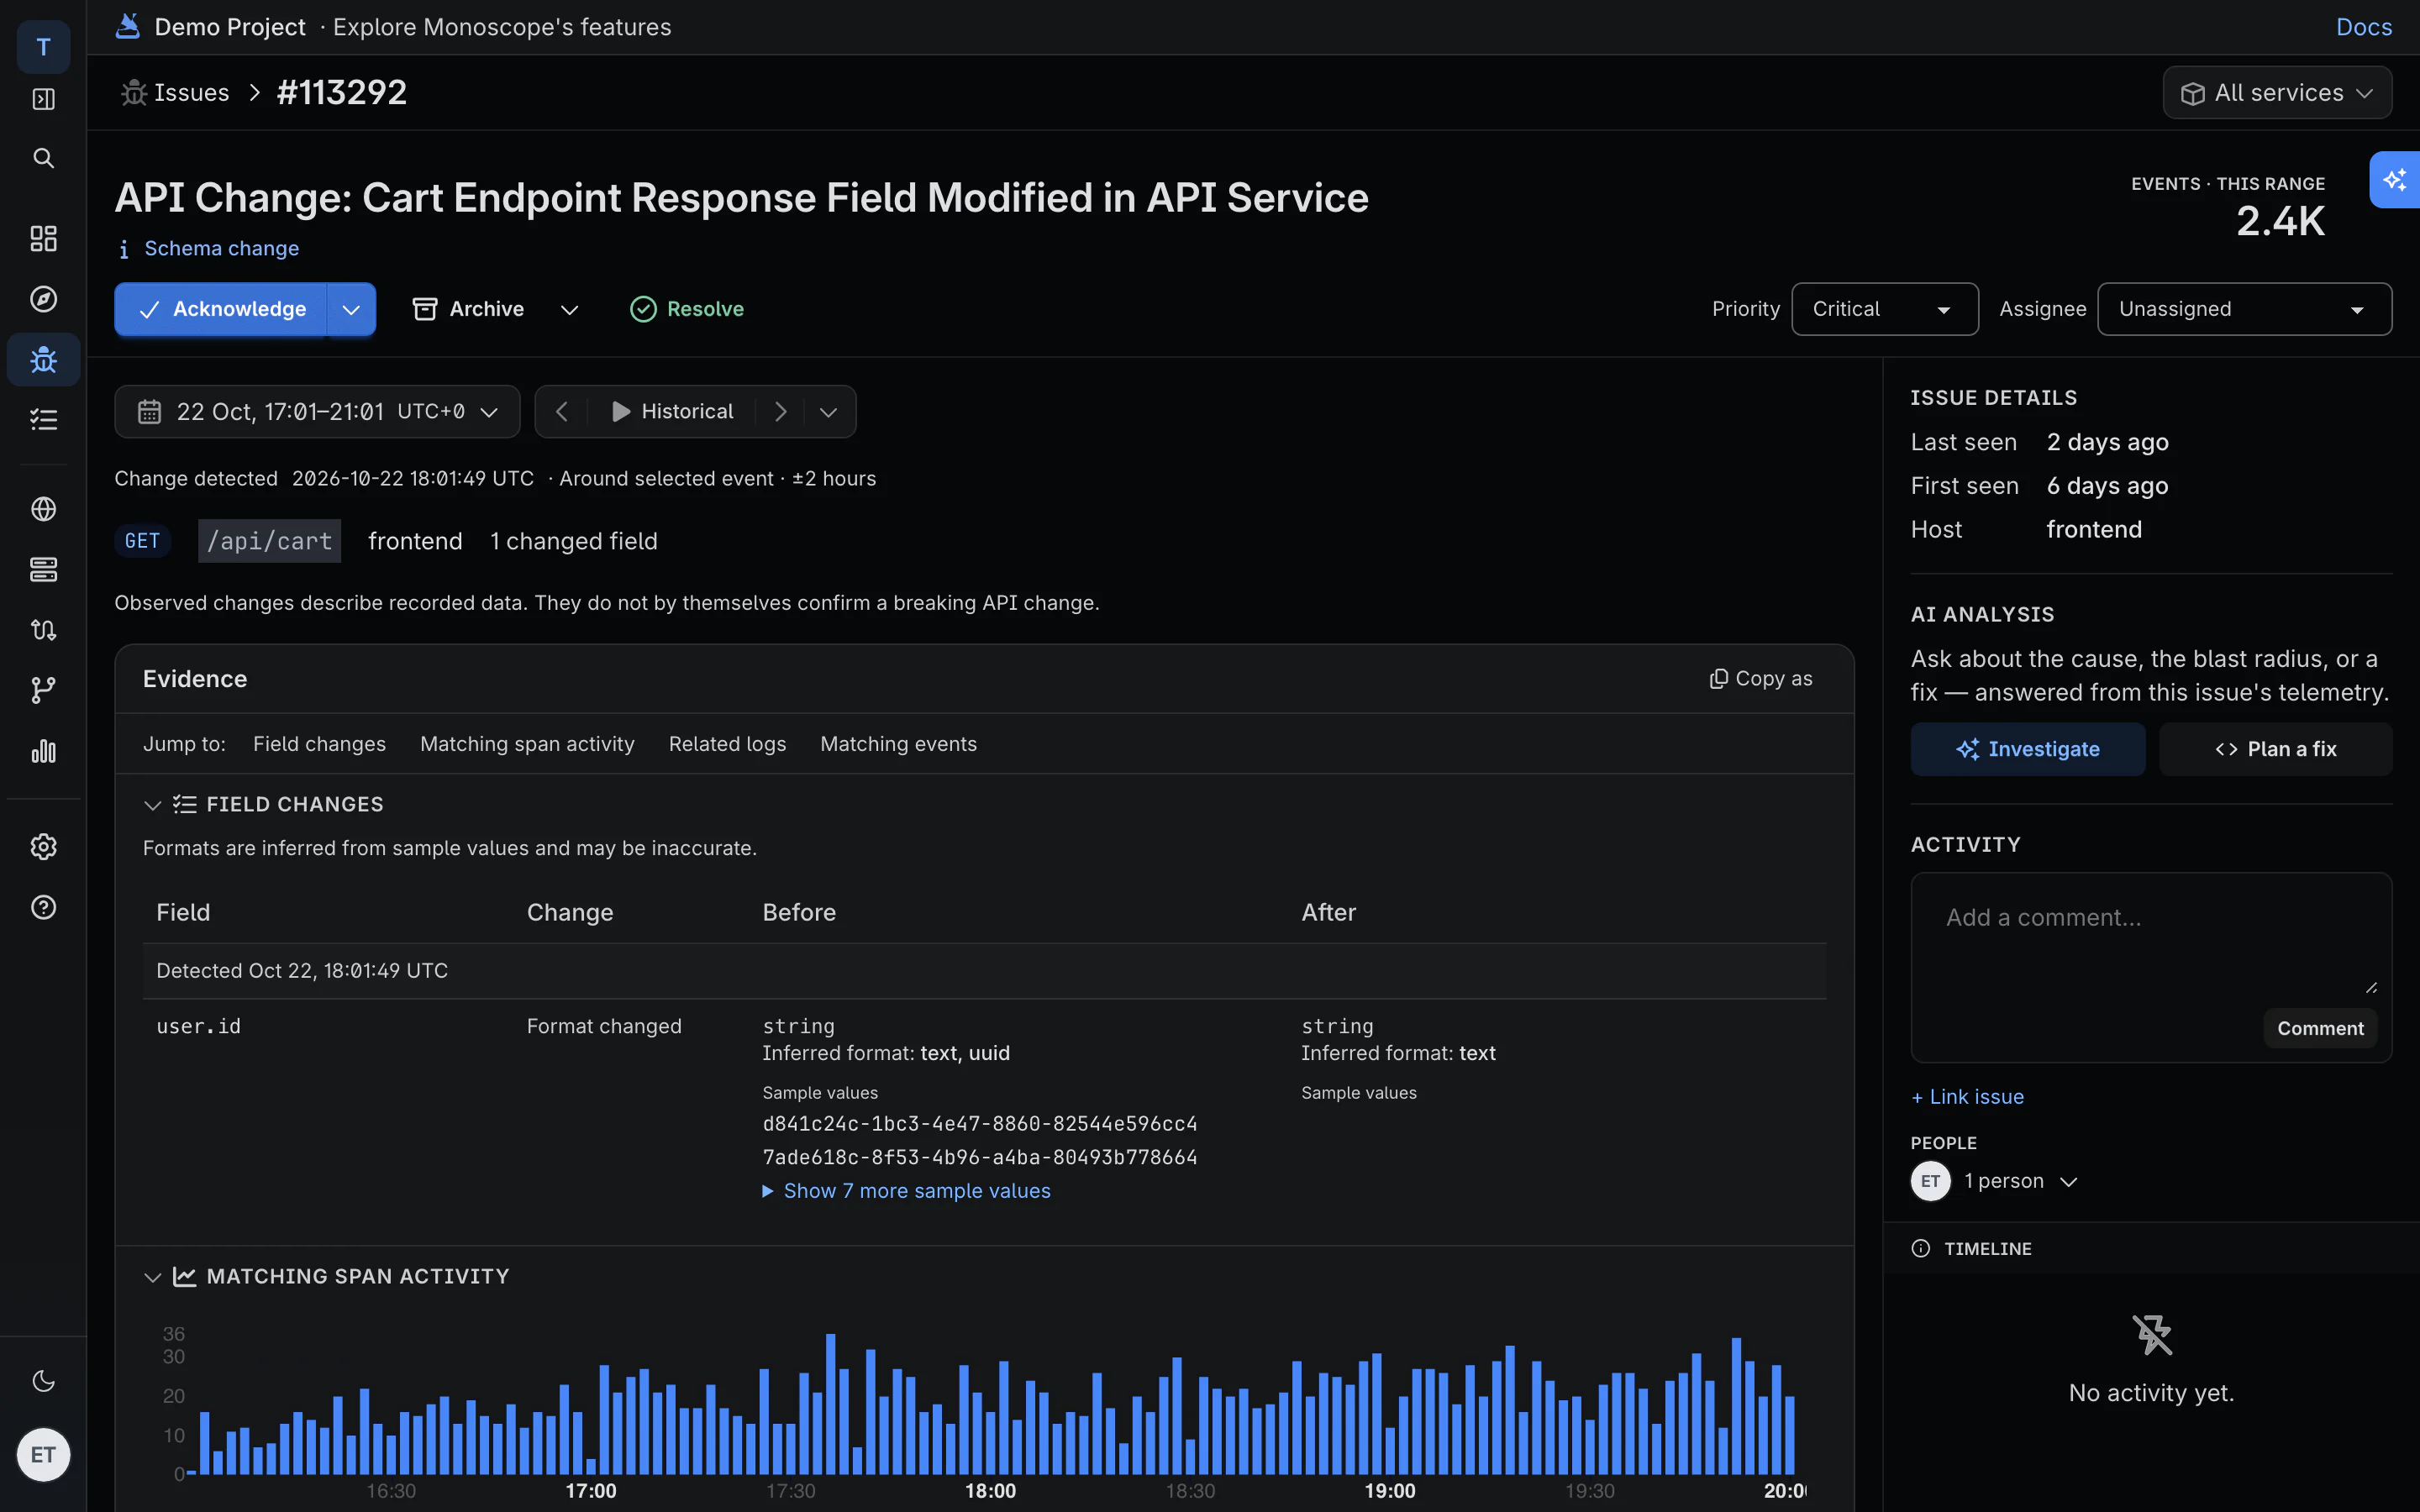Open the git branch icon in sidebar
The image size is (2420, 1512).
tap(43, 690)
